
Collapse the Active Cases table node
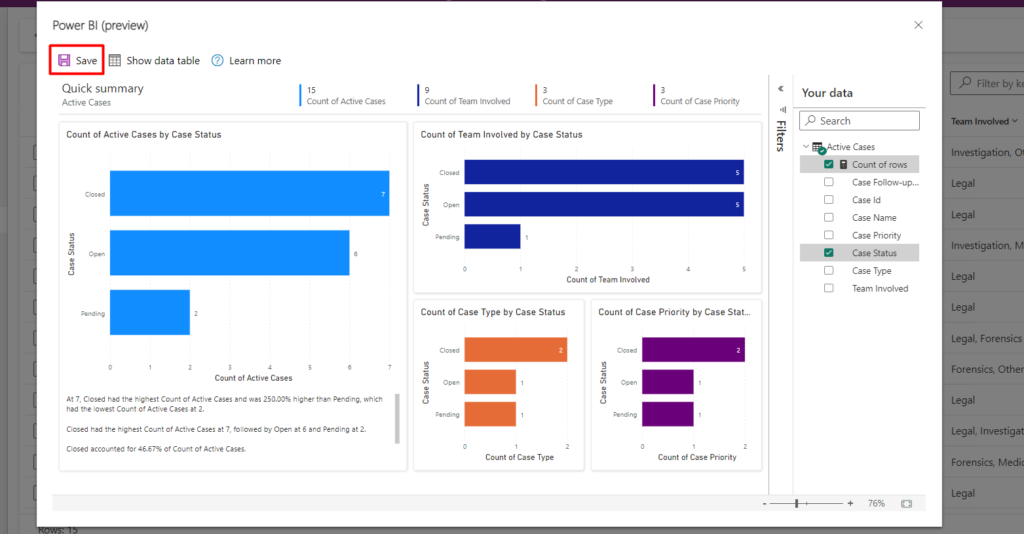806,147
